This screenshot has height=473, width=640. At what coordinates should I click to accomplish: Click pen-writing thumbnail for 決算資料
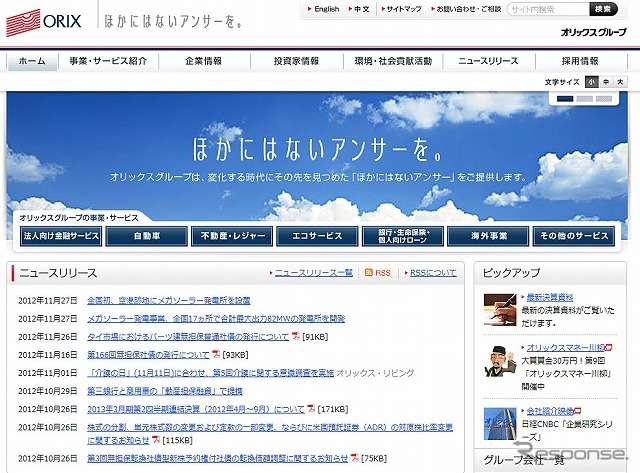(x=500, y=309)
